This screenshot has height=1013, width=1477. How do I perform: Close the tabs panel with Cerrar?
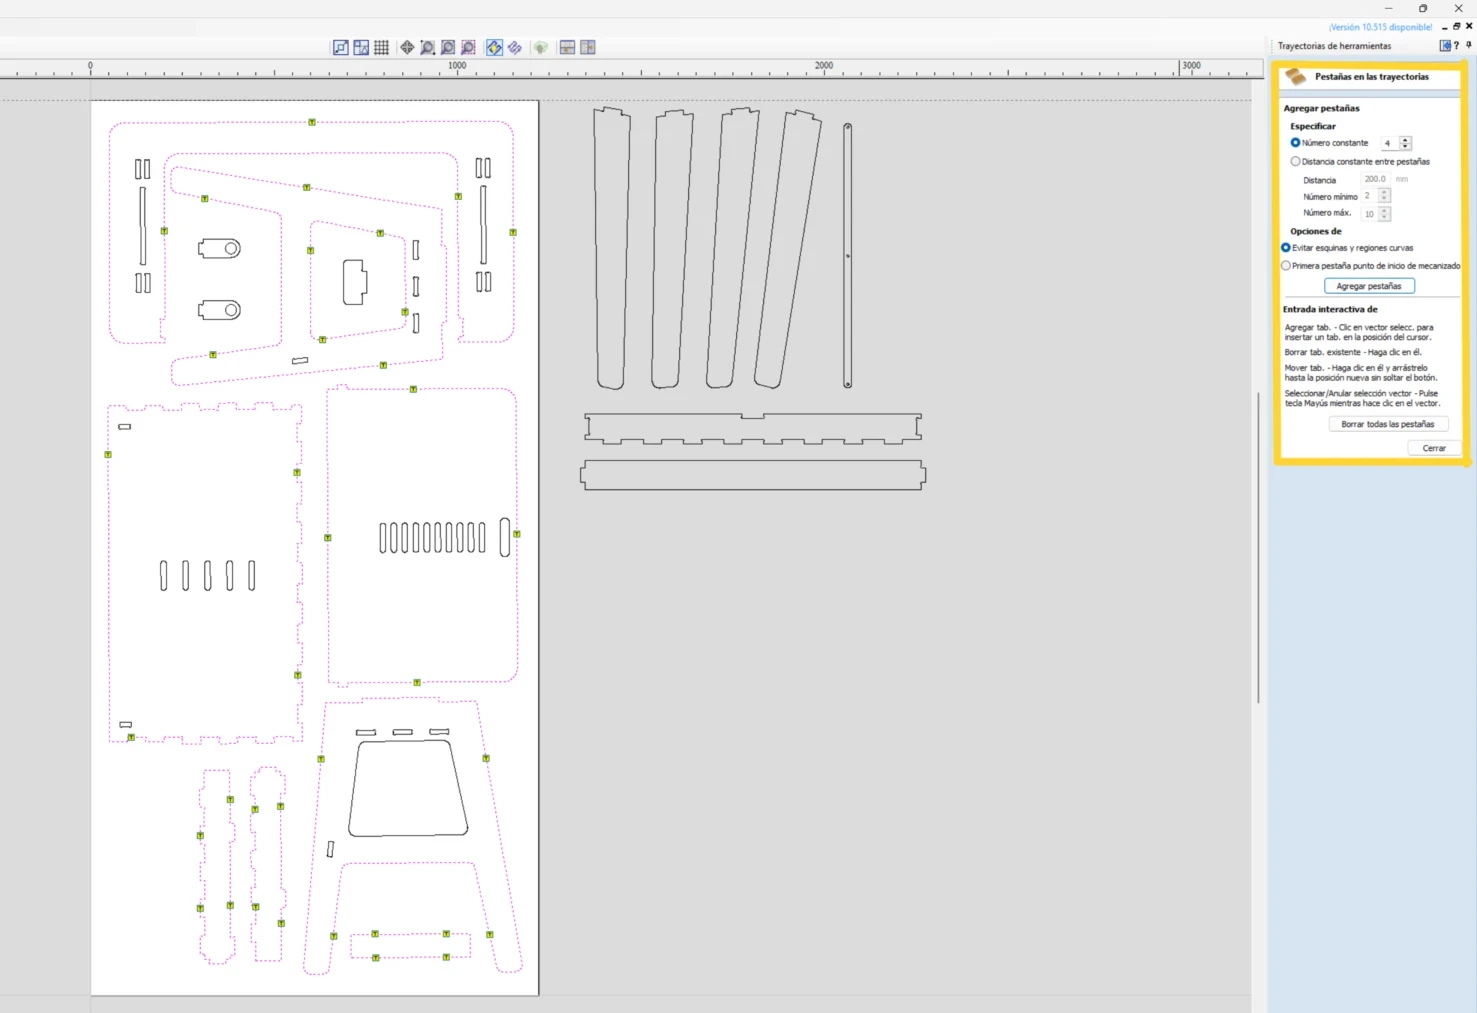pyautogui.click(x=1434, y=448)
